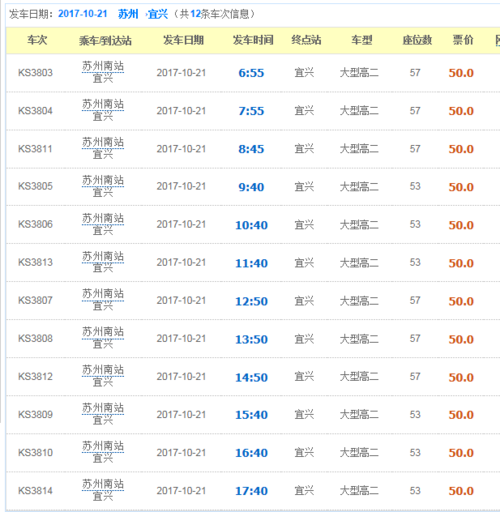
Task: Select bus number KS3809
Action: tap(35, 414)
